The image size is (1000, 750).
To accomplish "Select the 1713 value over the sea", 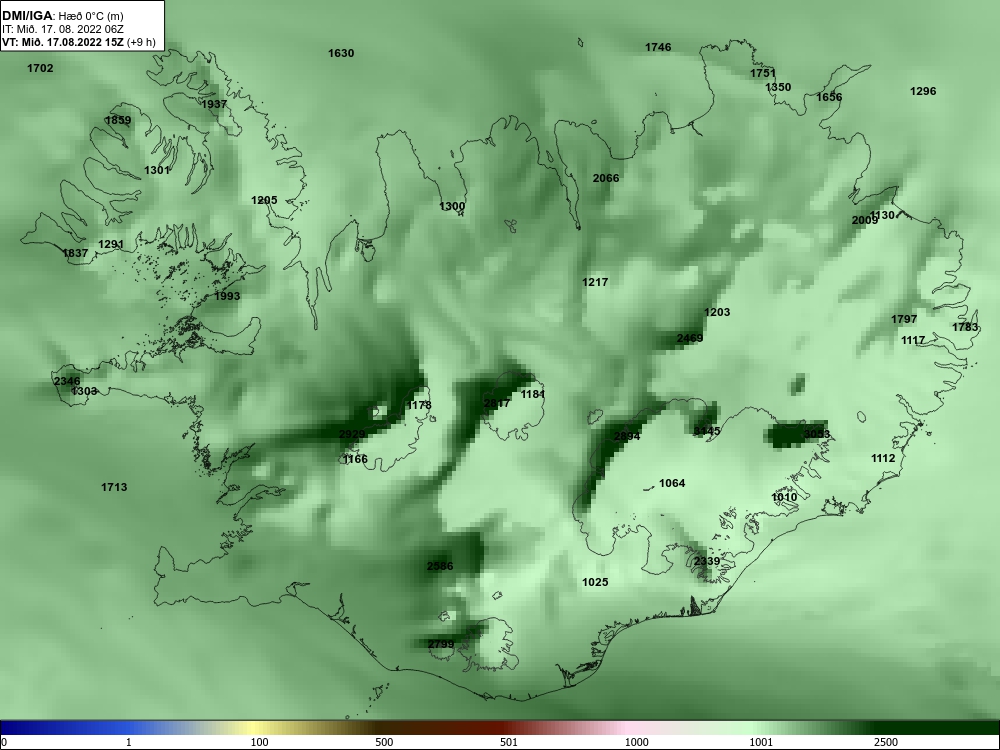I will pyautogui.click(x=114, y=487).
